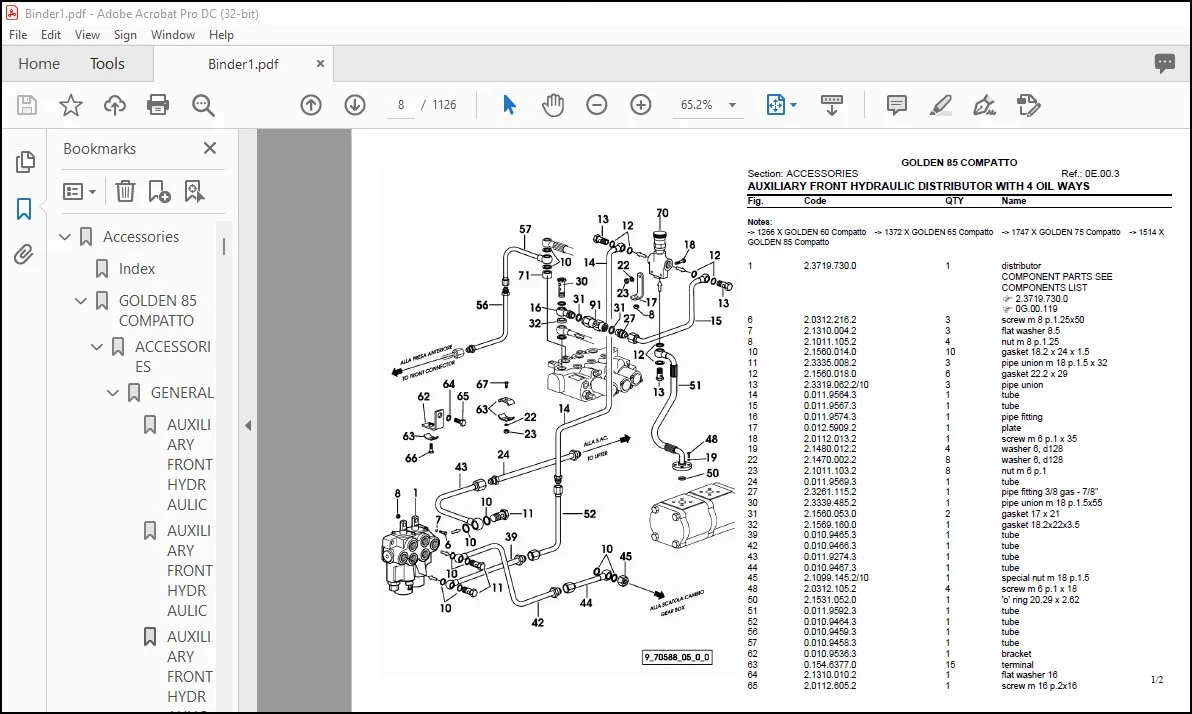1192x714 pixels.
Task: Collapse the navigation pane with the side arrow
Action: 248,426
